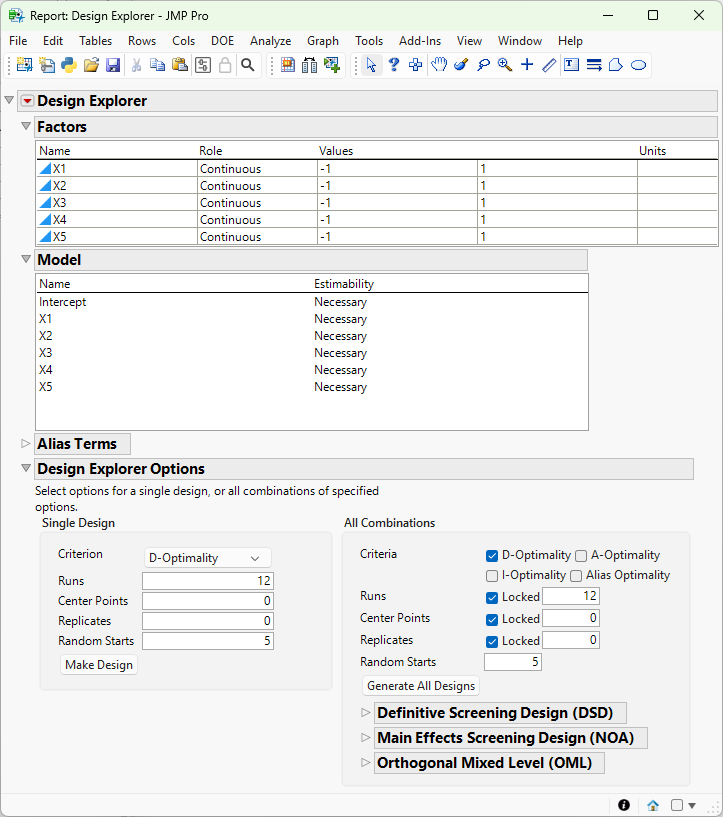Select the Crosshairs tool
723x817 pixels.
coord(527,65)
